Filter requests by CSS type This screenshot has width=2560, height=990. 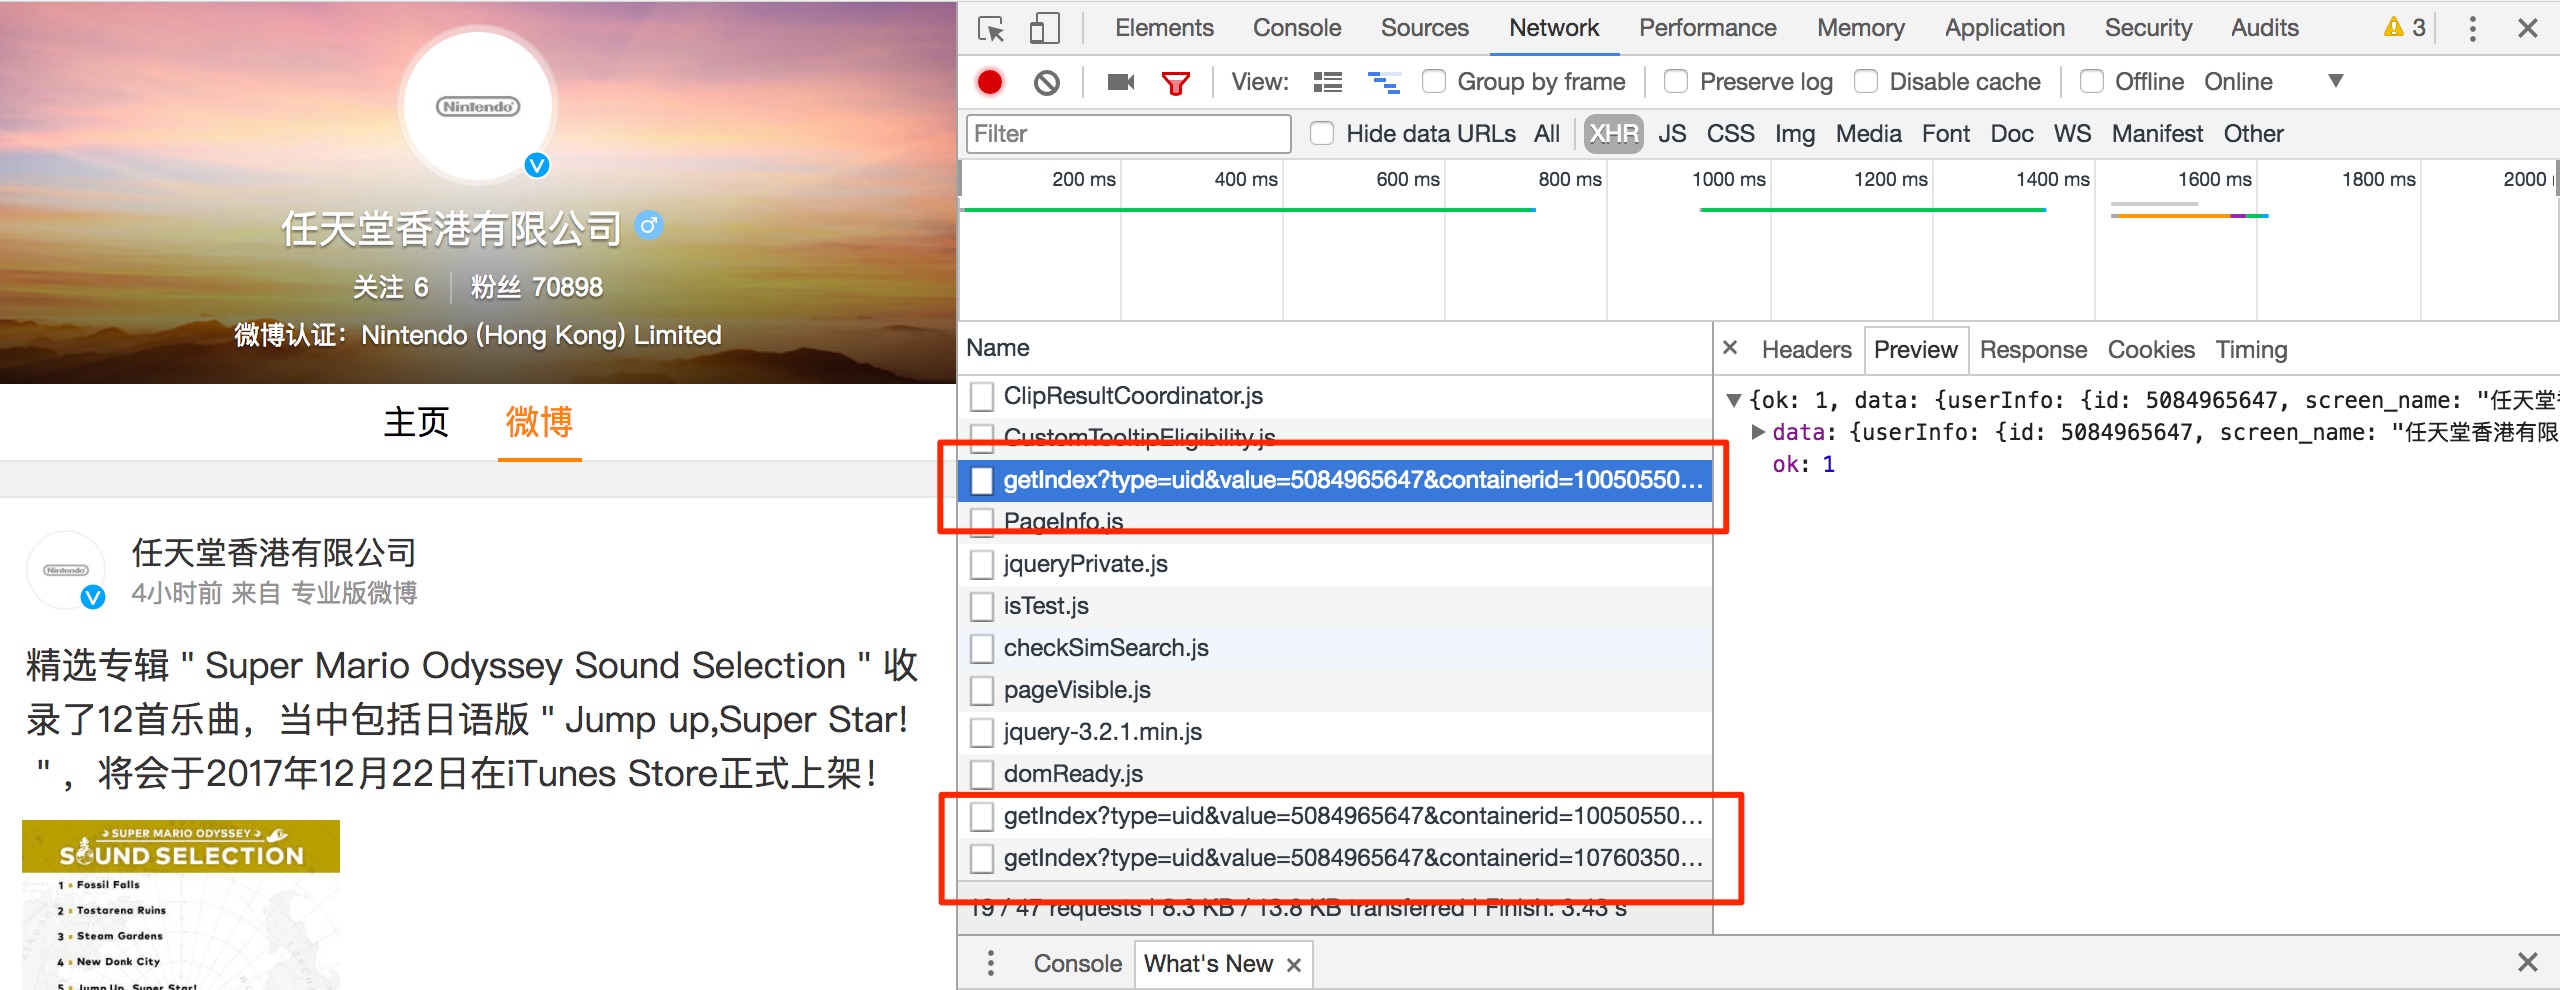[x=1731, y=133]
